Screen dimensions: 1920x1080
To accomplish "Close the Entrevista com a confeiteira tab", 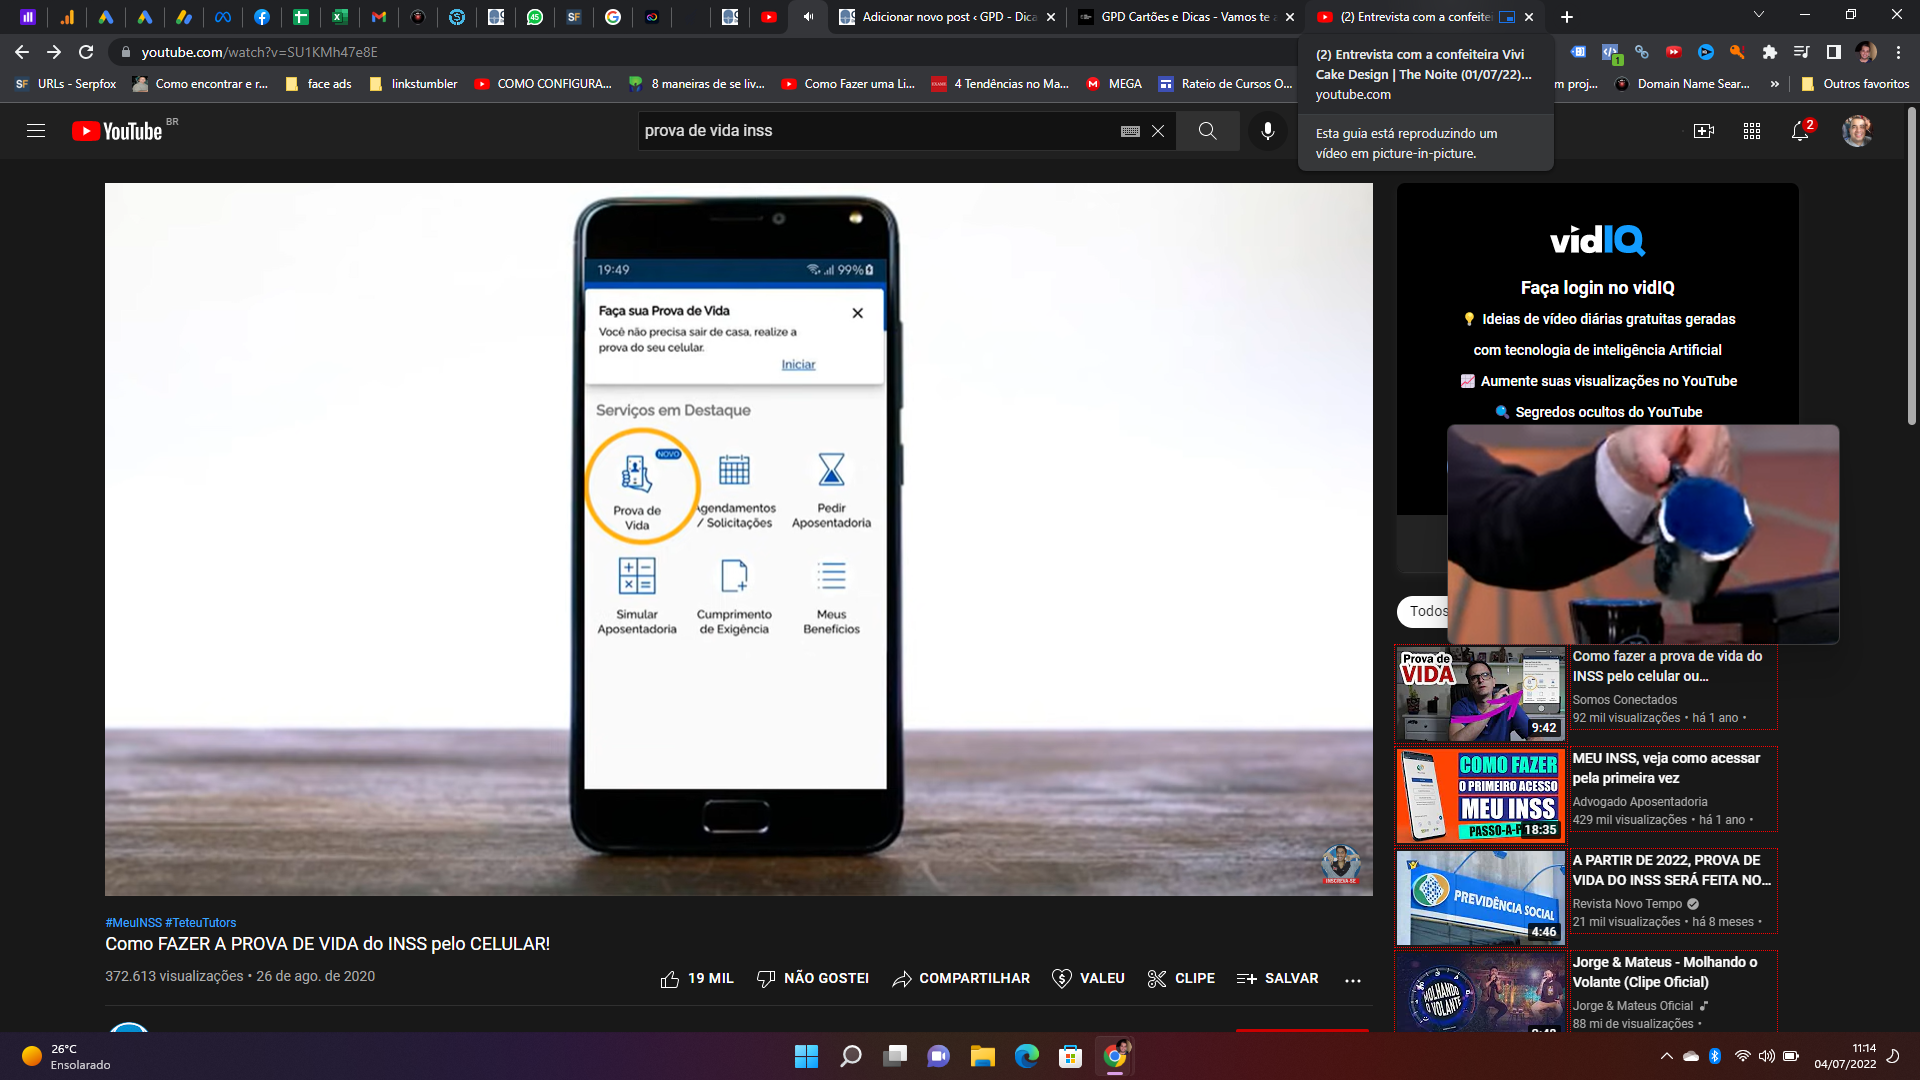I will (1528, 17).
